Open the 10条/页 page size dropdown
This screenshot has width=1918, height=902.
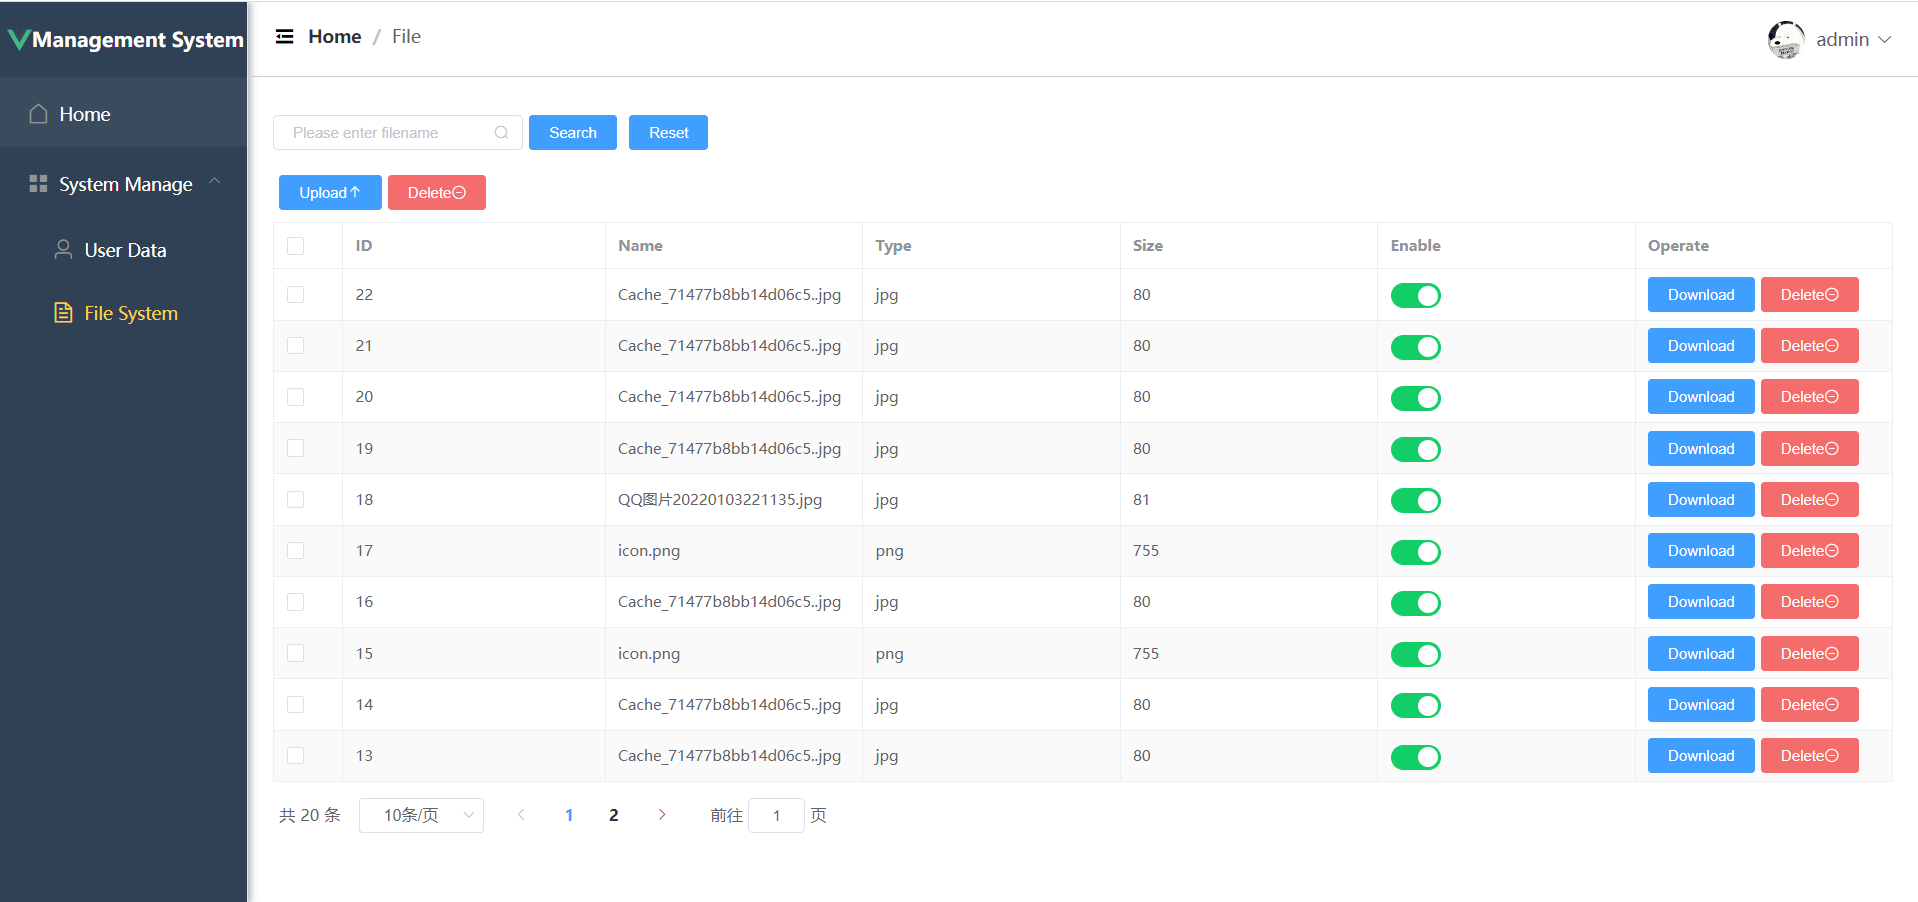(x=421, y=815)
